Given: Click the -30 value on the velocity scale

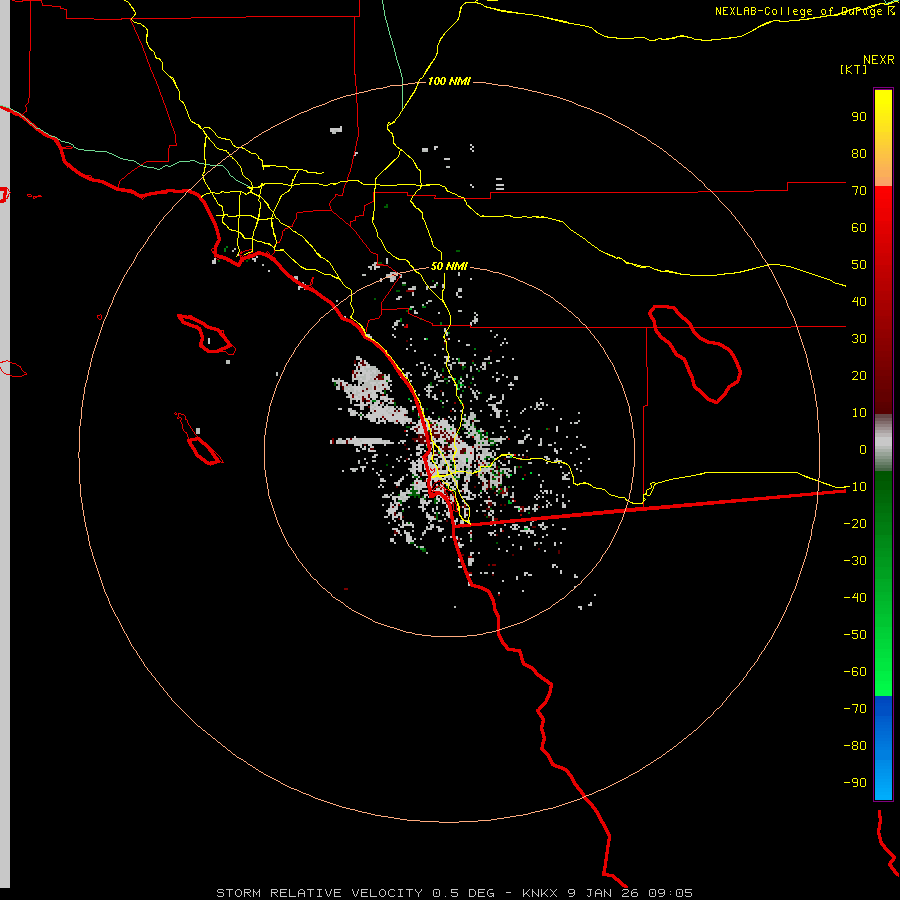Looking at the screenshot, I should [x=855, y=561].
